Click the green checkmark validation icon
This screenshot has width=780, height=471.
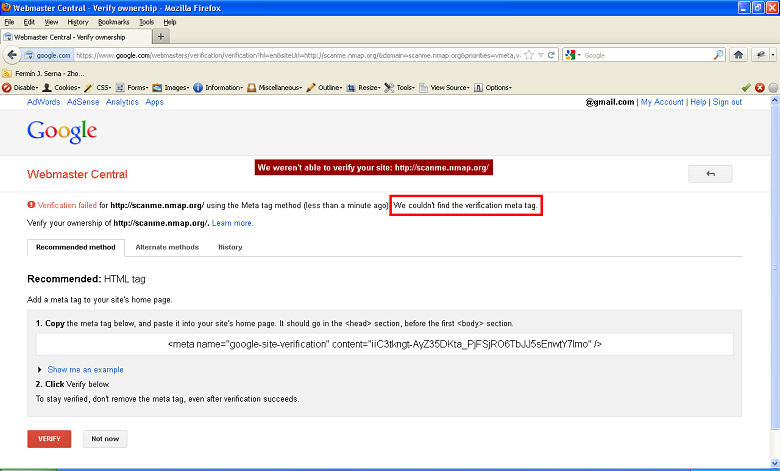tap(746, 88)
